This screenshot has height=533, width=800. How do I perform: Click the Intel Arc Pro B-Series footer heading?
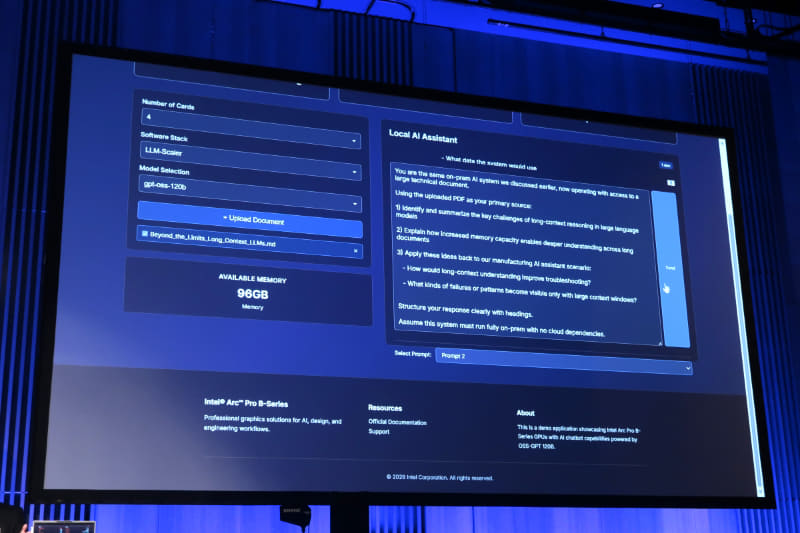click(246, 403)
